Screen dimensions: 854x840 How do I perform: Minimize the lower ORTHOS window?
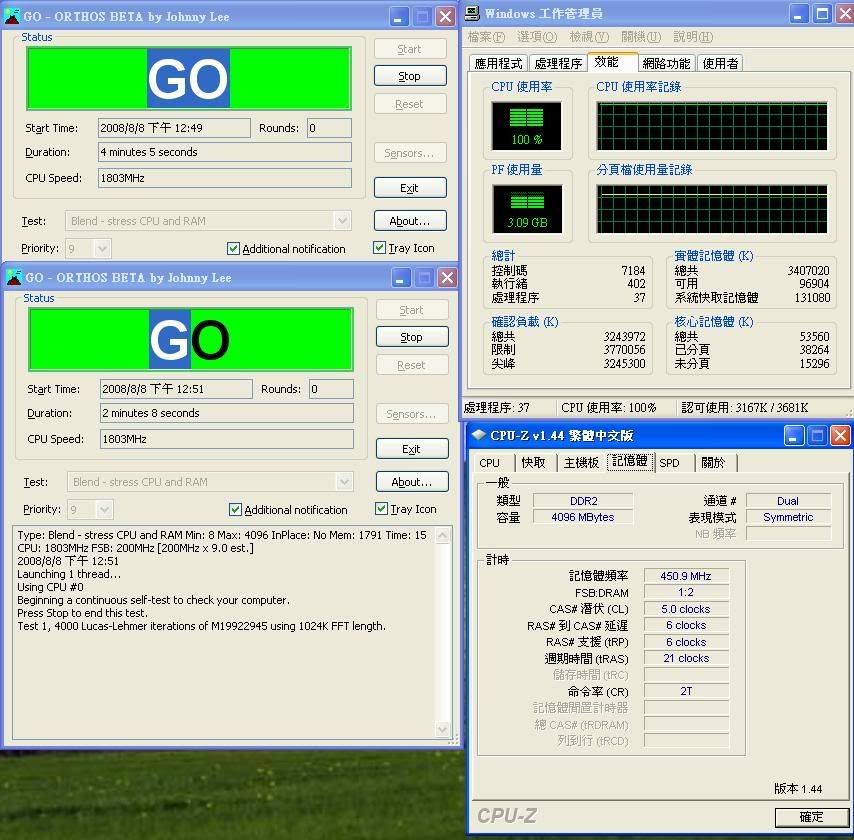point(401,278)
